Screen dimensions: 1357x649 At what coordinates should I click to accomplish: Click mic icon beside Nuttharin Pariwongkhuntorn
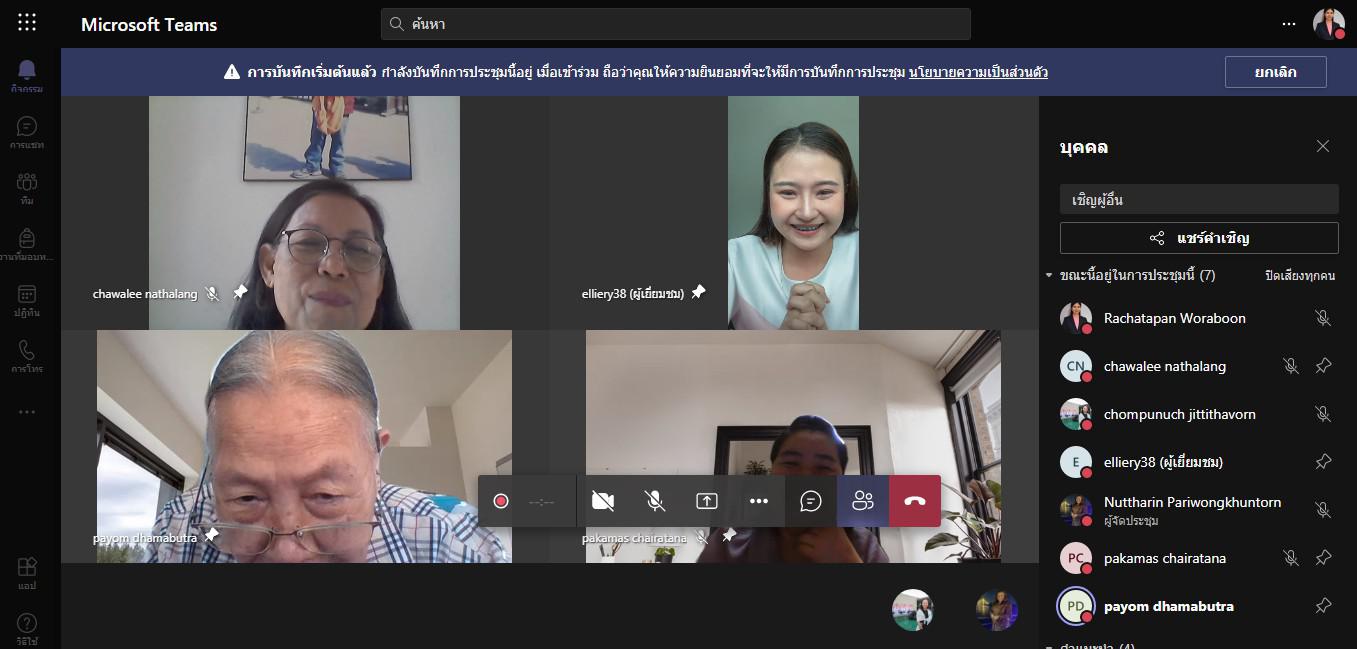[1323, 510]
